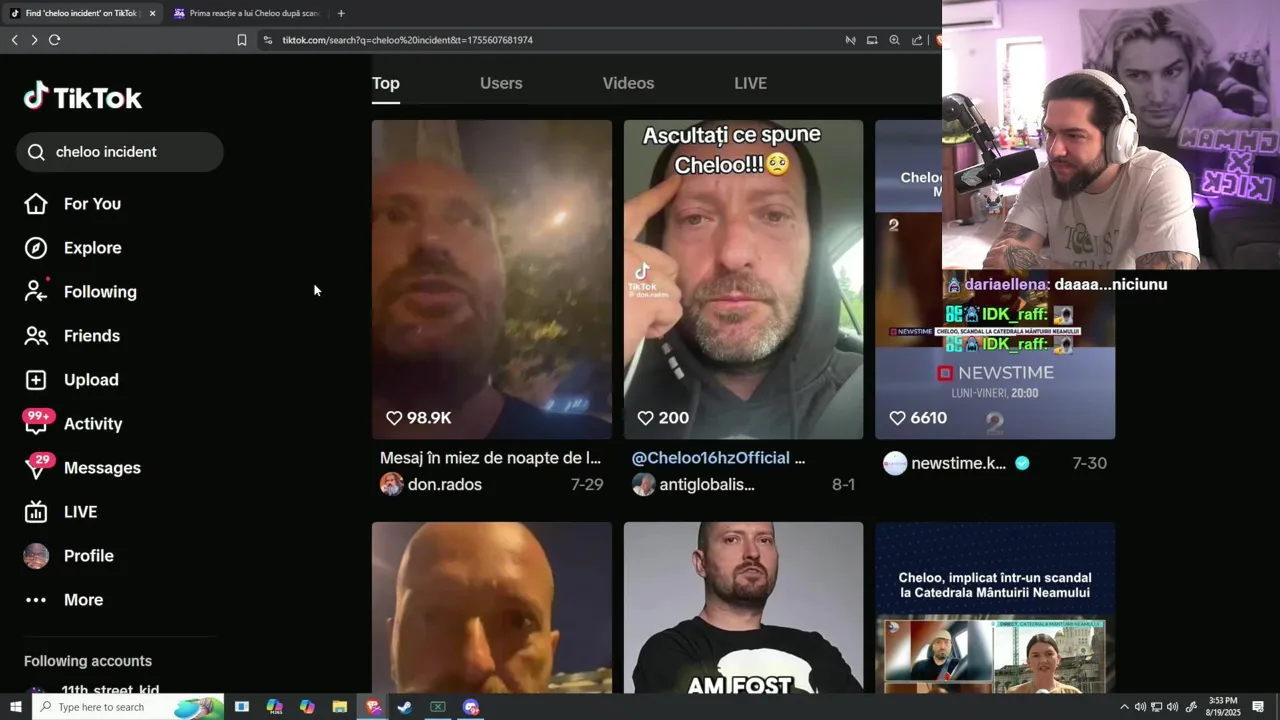The height and width of the screenshot is (720, 1280).
Task: Click the zoom magnifier icon in the address bar
Action: coord(894,40)
